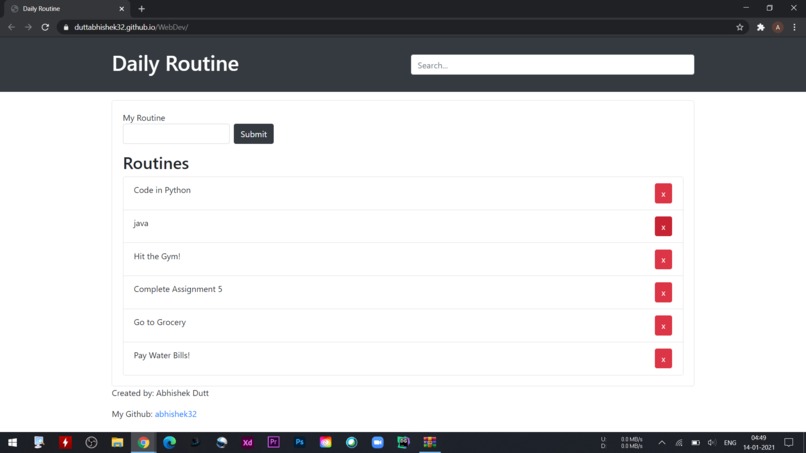Launch Adobe Photoshop from the taskbar
The height and width of the screenshot is (453, 806).
coord(300,442)
